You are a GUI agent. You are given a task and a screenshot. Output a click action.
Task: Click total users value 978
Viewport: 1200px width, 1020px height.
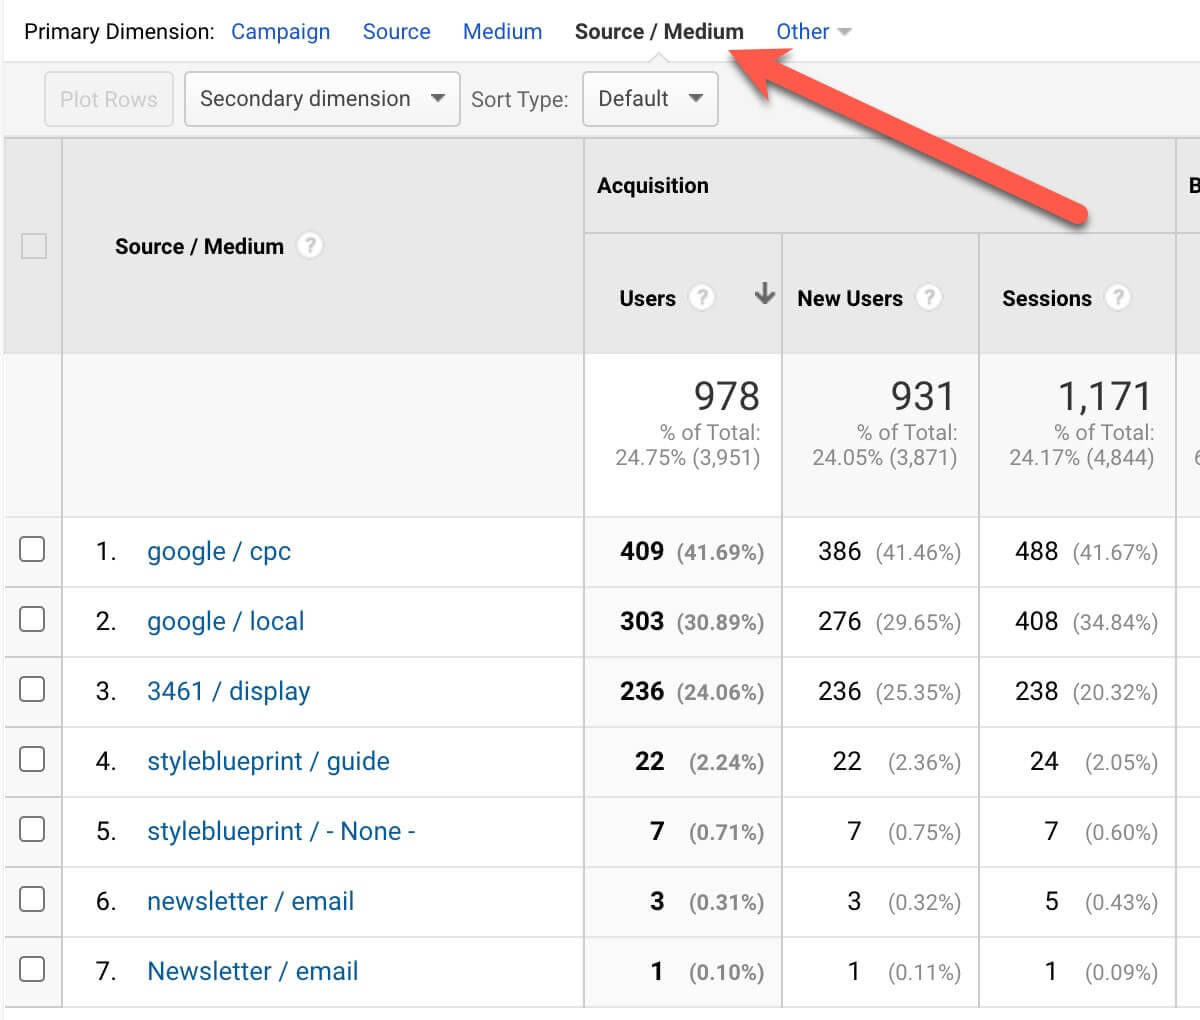pos(727,397)
